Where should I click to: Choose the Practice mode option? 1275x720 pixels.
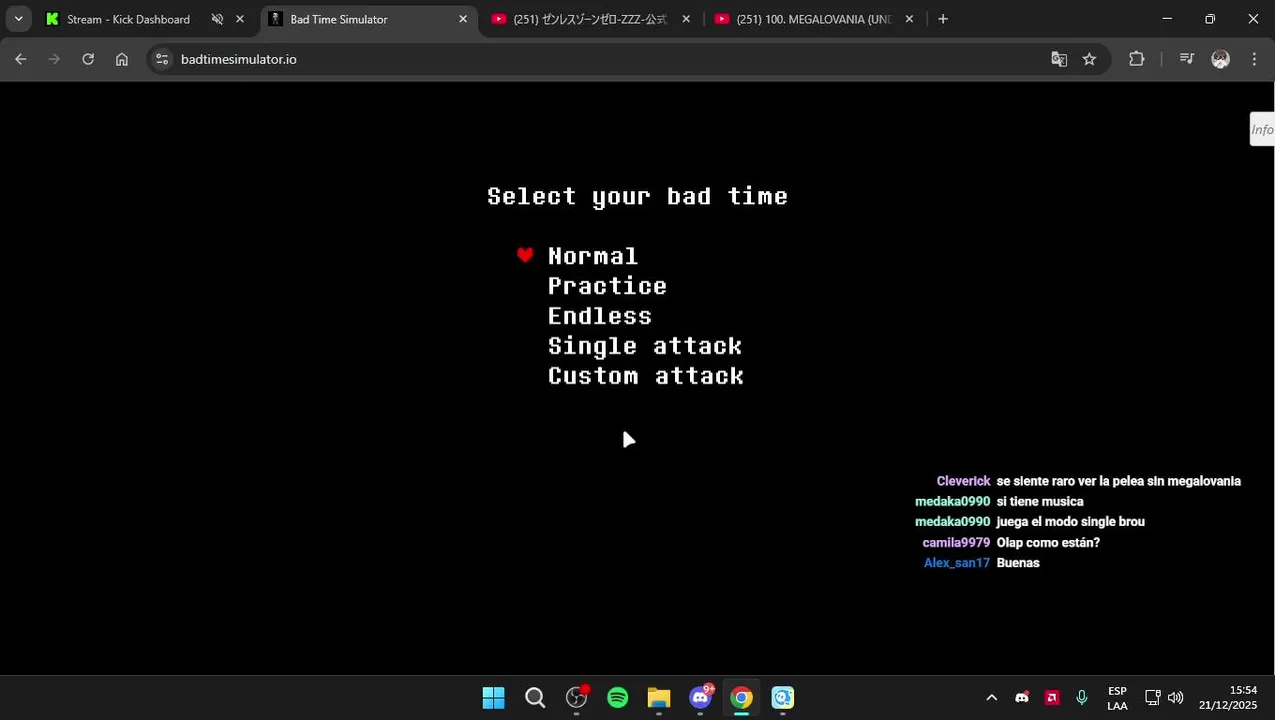pos(607,286)
